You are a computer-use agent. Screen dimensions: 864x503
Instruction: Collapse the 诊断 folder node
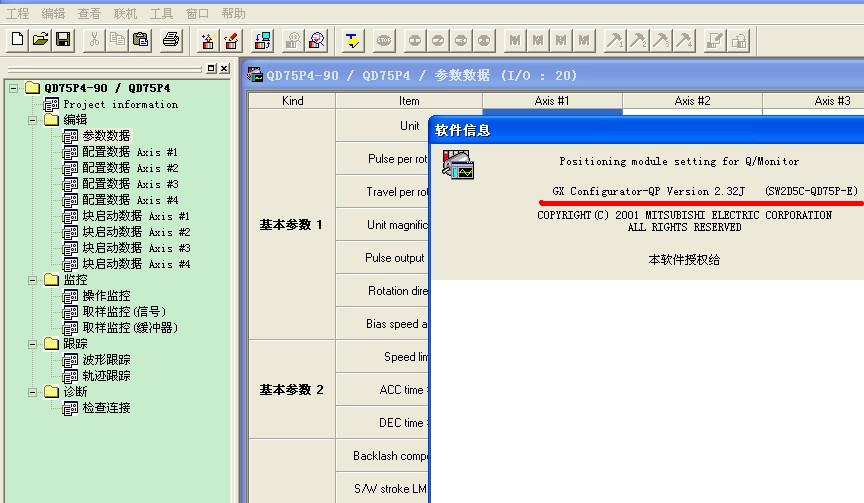(x=33, y=392)
